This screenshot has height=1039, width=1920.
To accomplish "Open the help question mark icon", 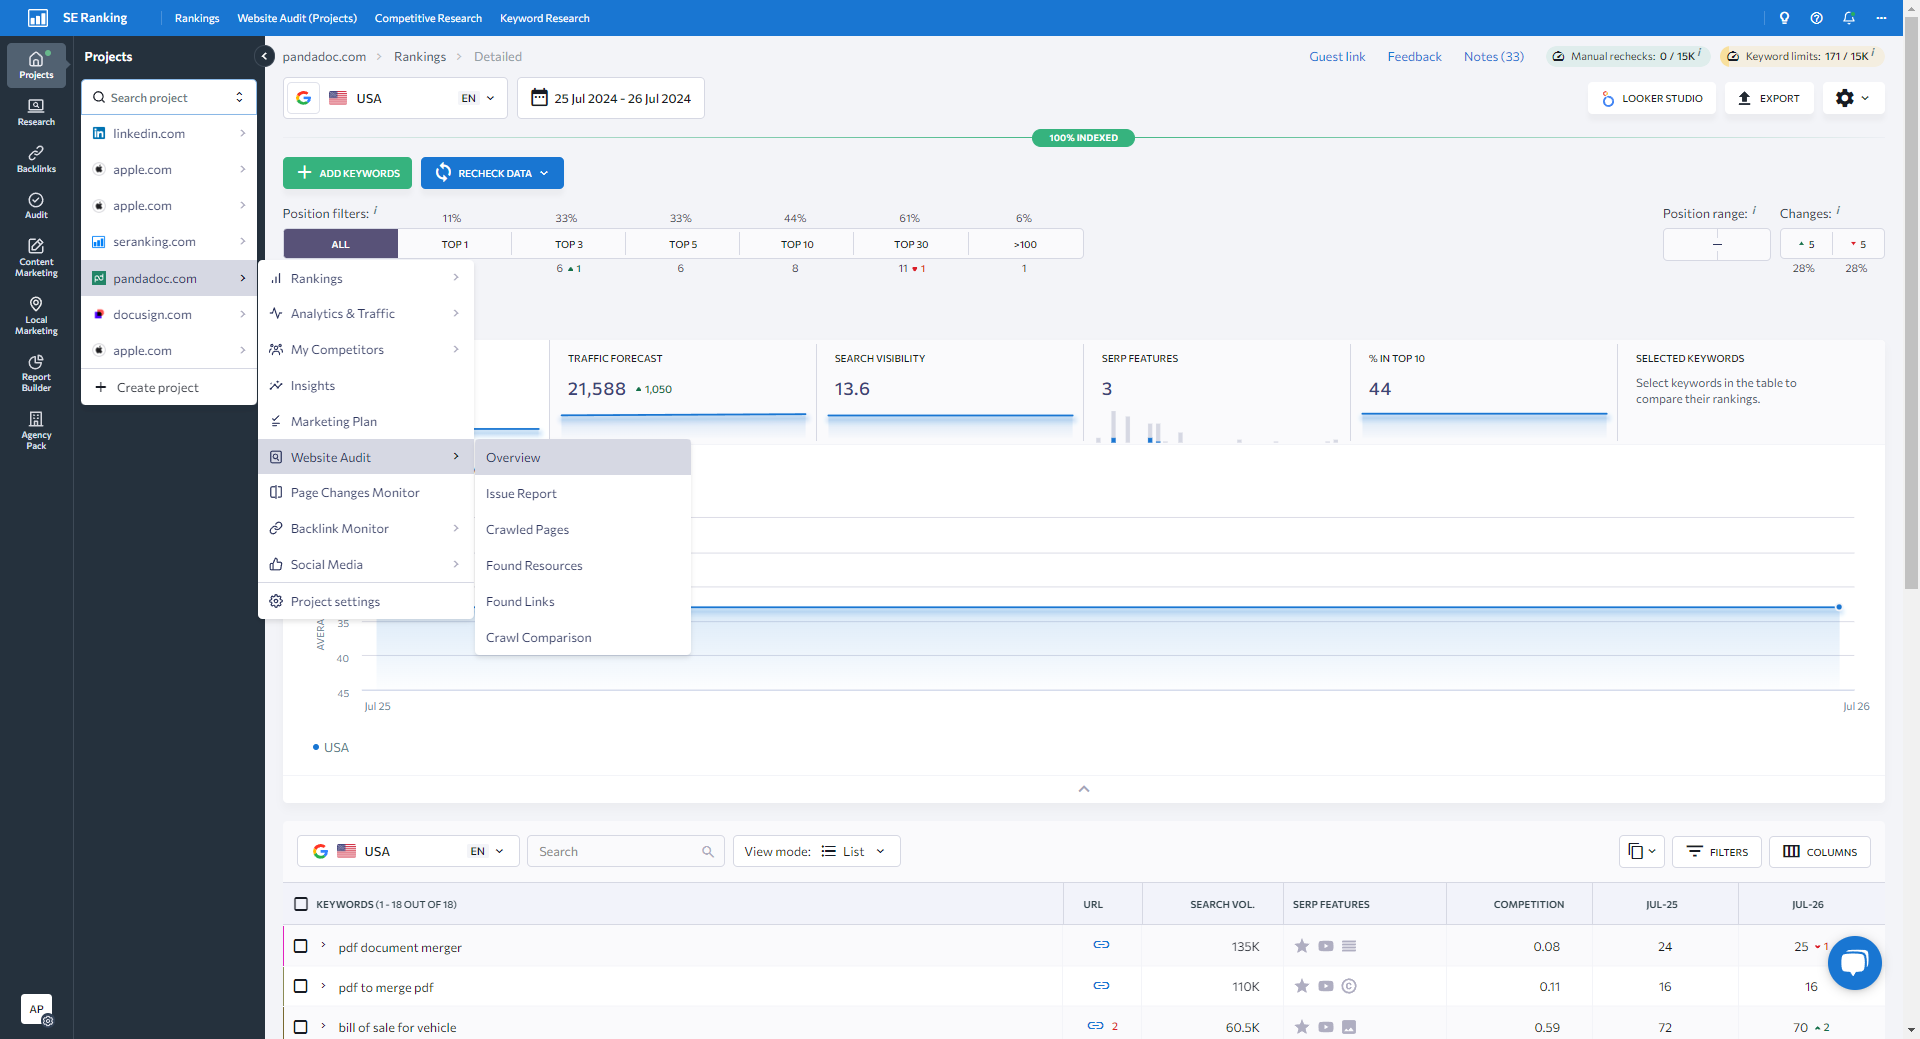I will pos(1817,18).
